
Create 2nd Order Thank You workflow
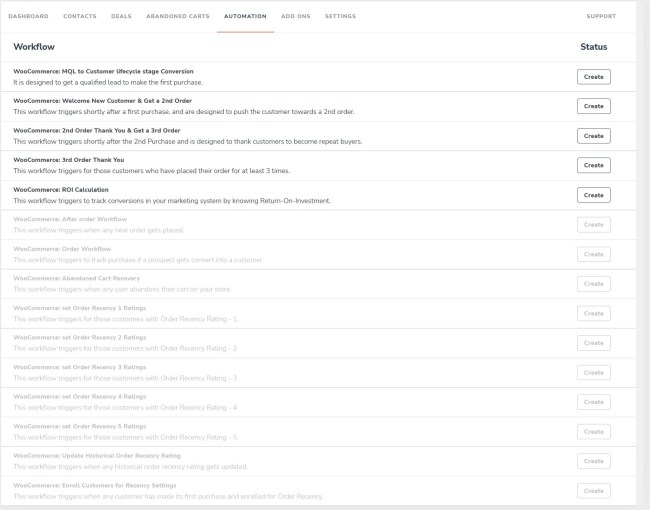(x=593, y=135)
